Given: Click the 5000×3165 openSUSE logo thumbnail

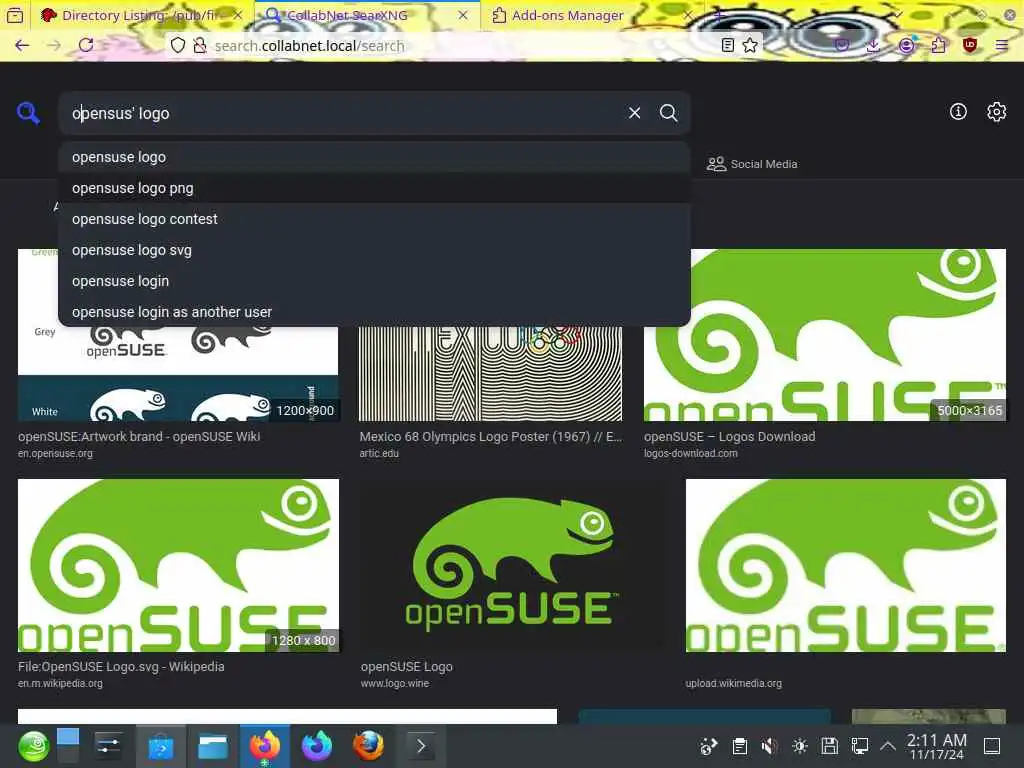Looking at the screenshot, I should [x=825, y=334].
